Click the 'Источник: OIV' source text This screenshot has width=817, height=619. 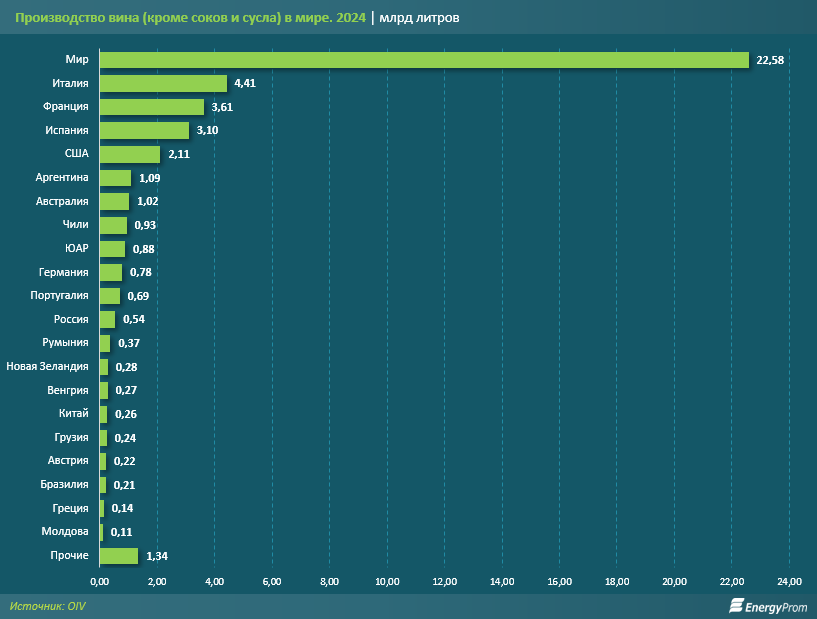coord(48,606)
